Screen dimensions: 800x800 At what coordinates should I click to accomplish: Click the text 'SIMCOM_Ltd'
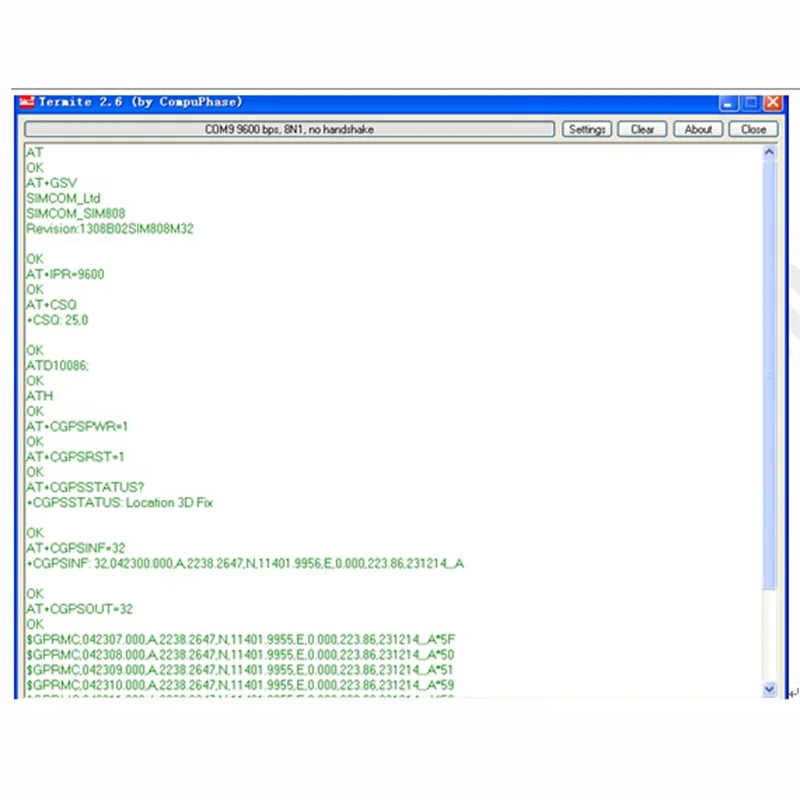point(63,198)
